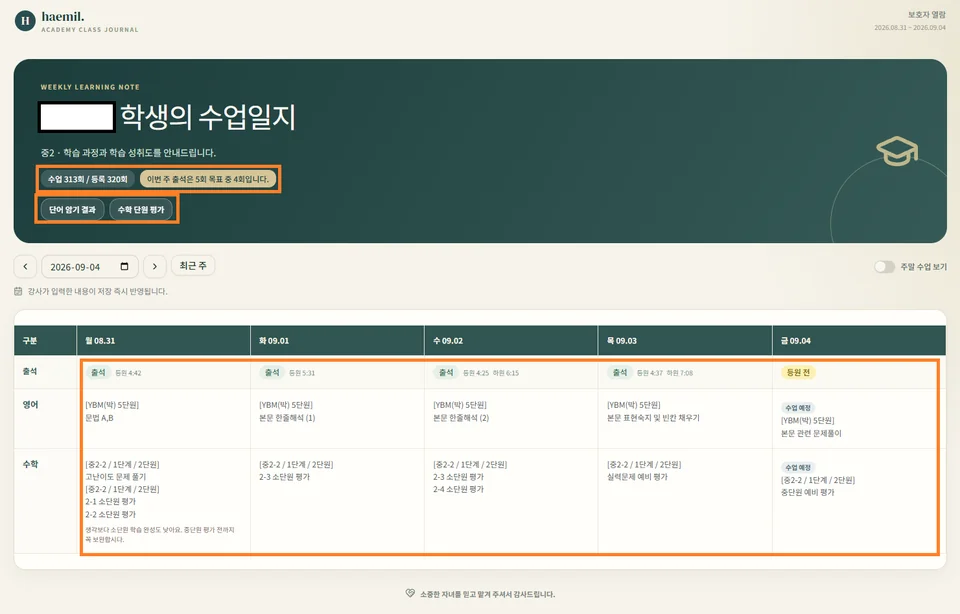Click the graduation cap icon in banner
The width and height of the screenshot is (960, 614).
(897, 151)
